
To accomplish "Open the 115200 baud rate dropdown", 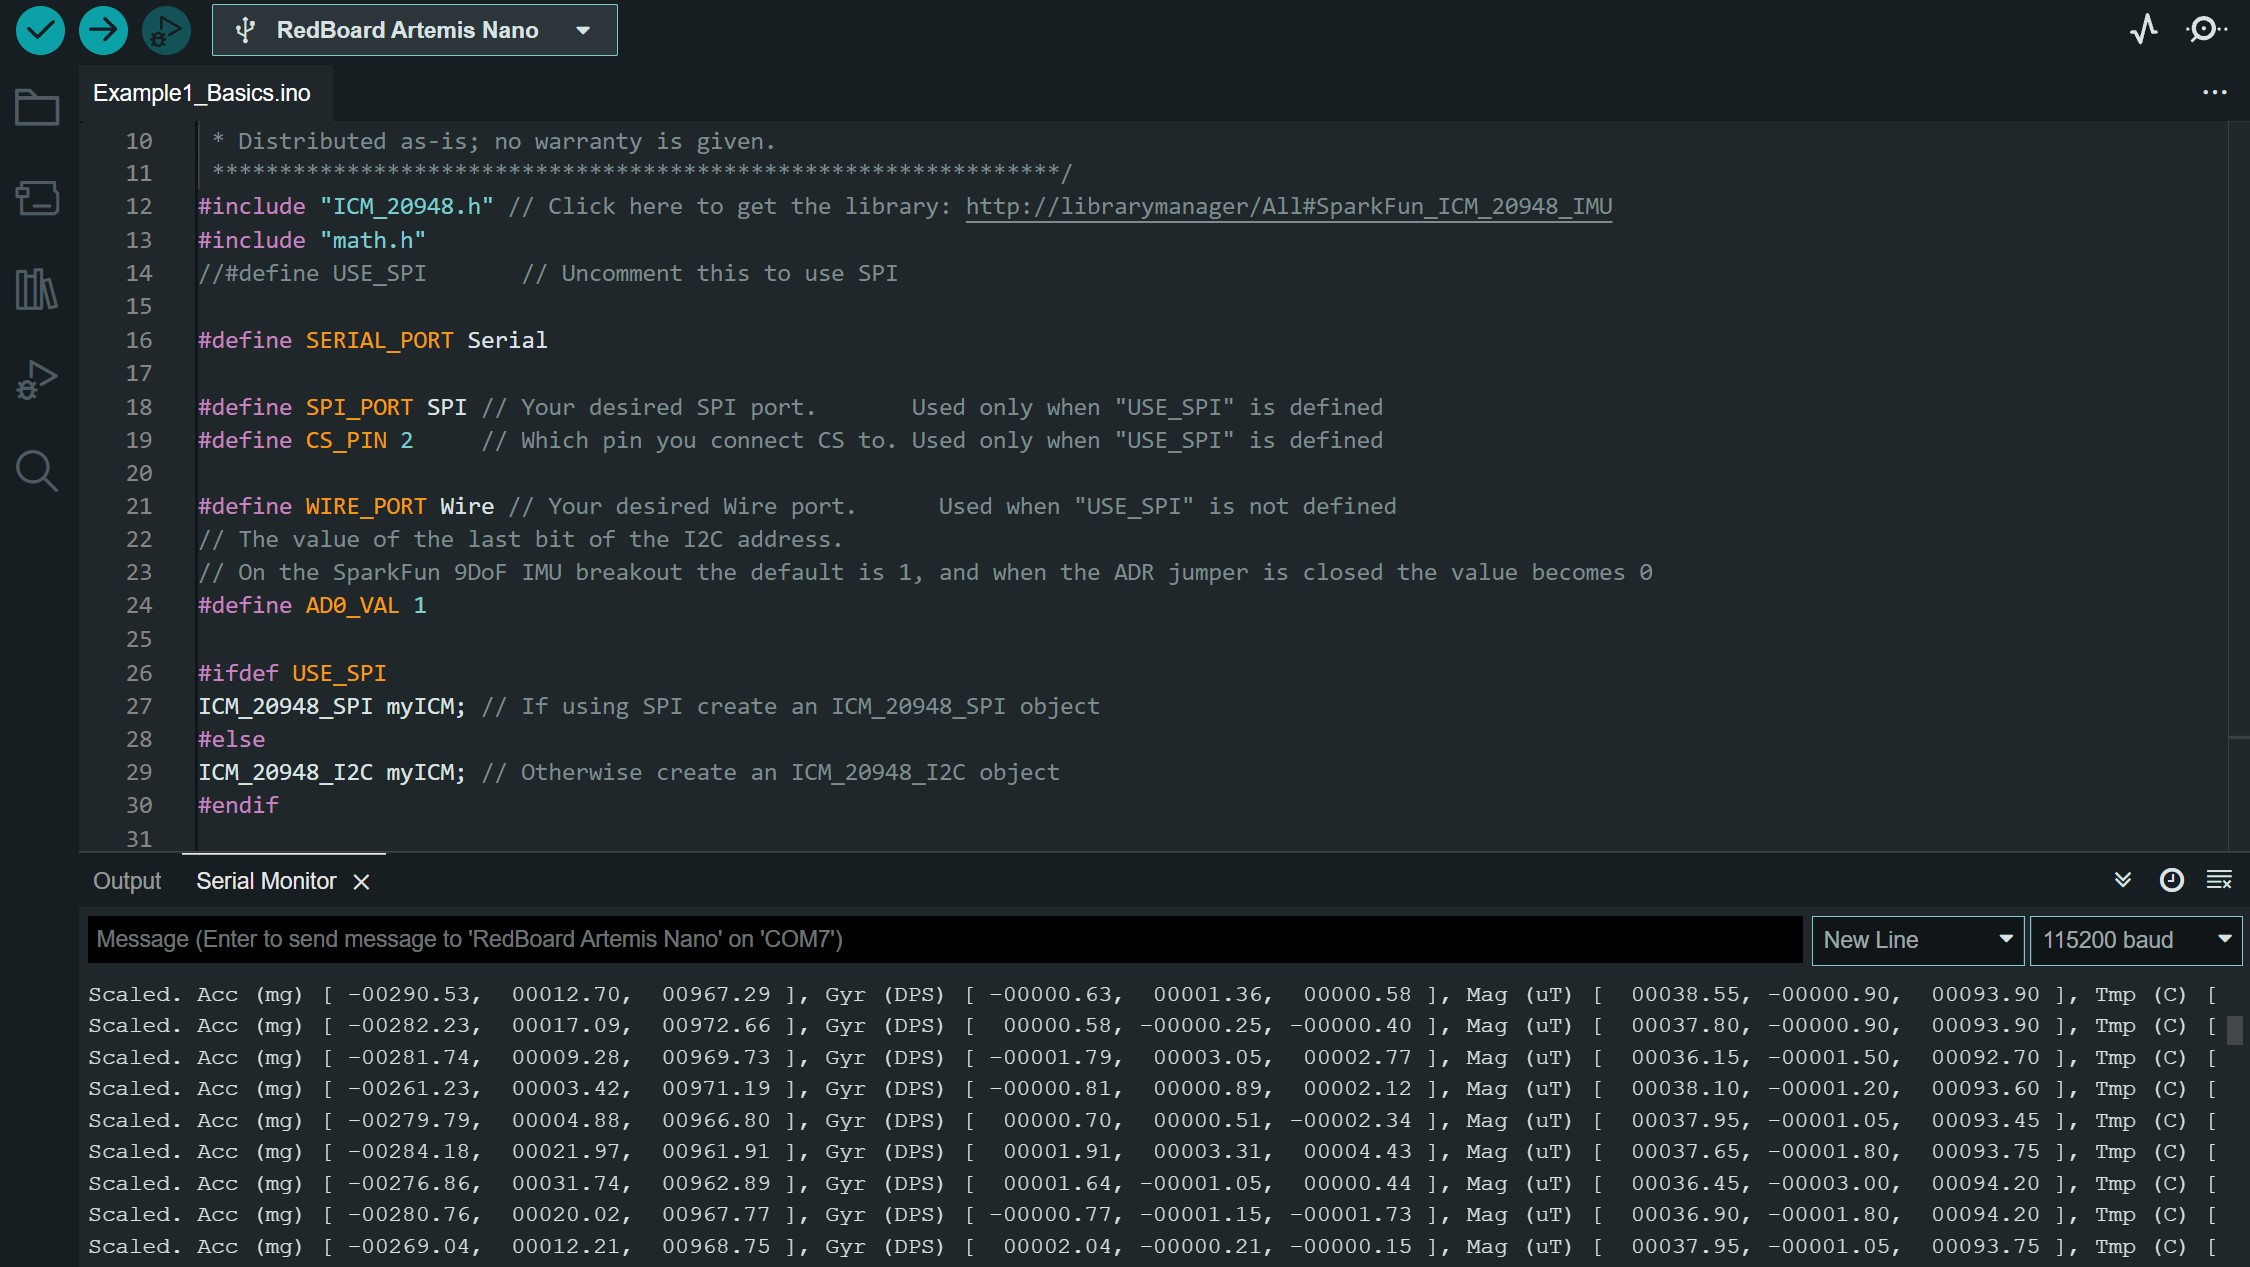I will pos(2135,940).
